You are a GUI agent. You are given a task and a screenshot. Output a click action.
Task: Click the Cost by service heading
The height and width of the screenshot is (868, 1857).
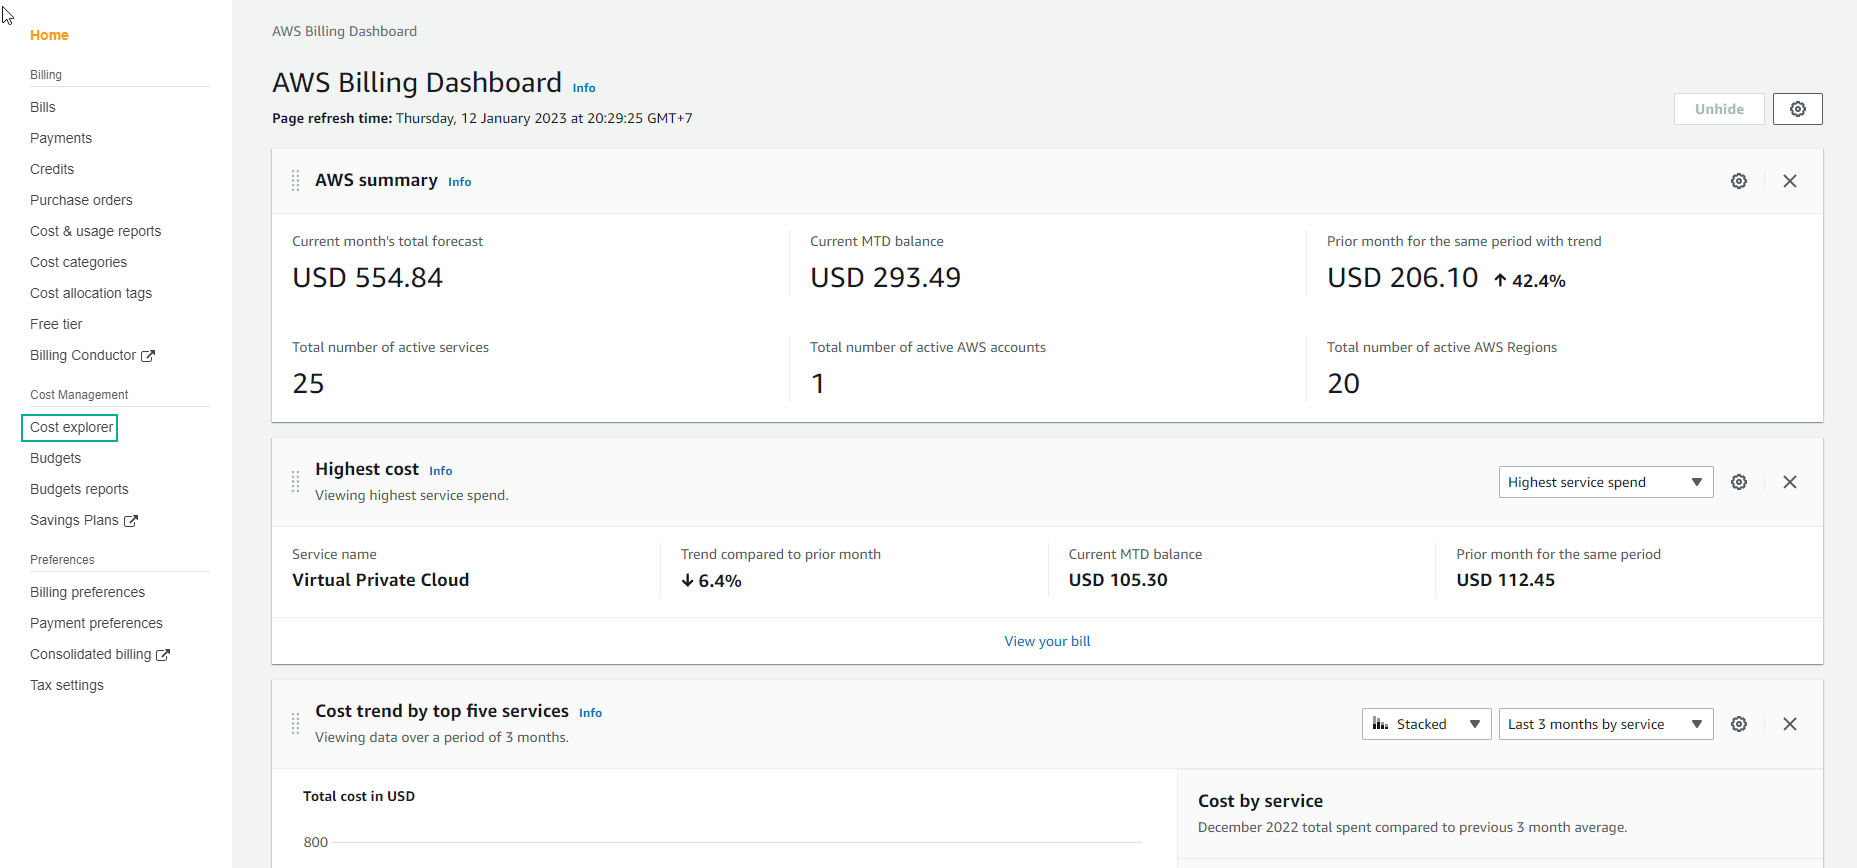pyautogui.click(x=1260, y=801)
